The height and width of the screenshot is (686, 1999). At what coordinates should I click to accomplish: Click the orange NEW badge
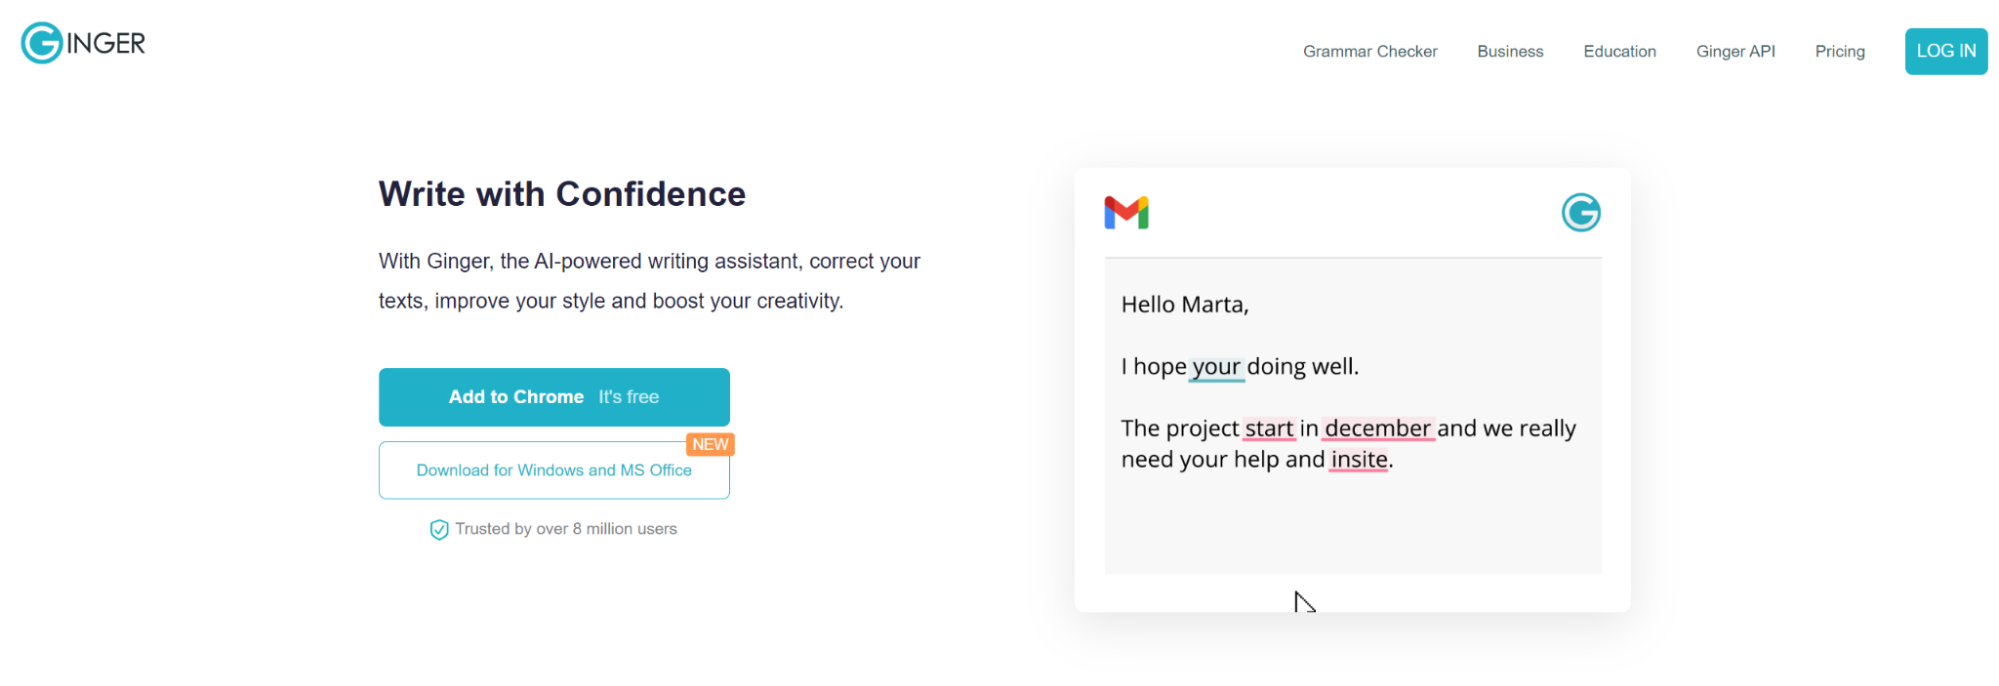(710, 444)
